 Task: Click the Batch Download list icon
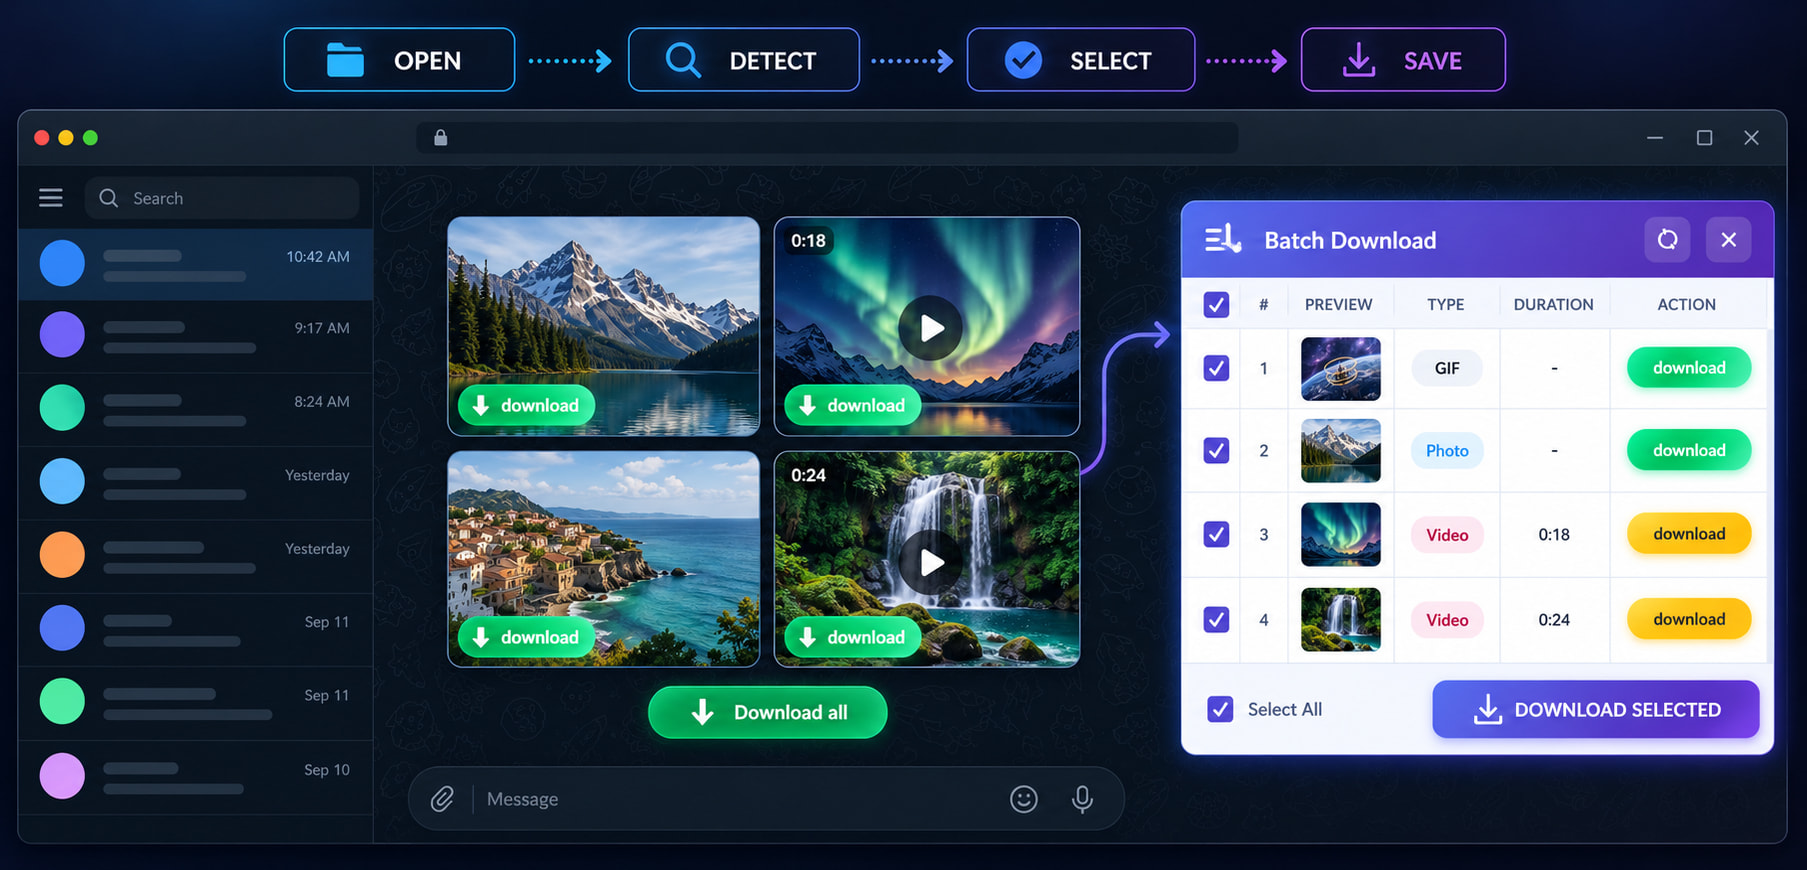1222,240
